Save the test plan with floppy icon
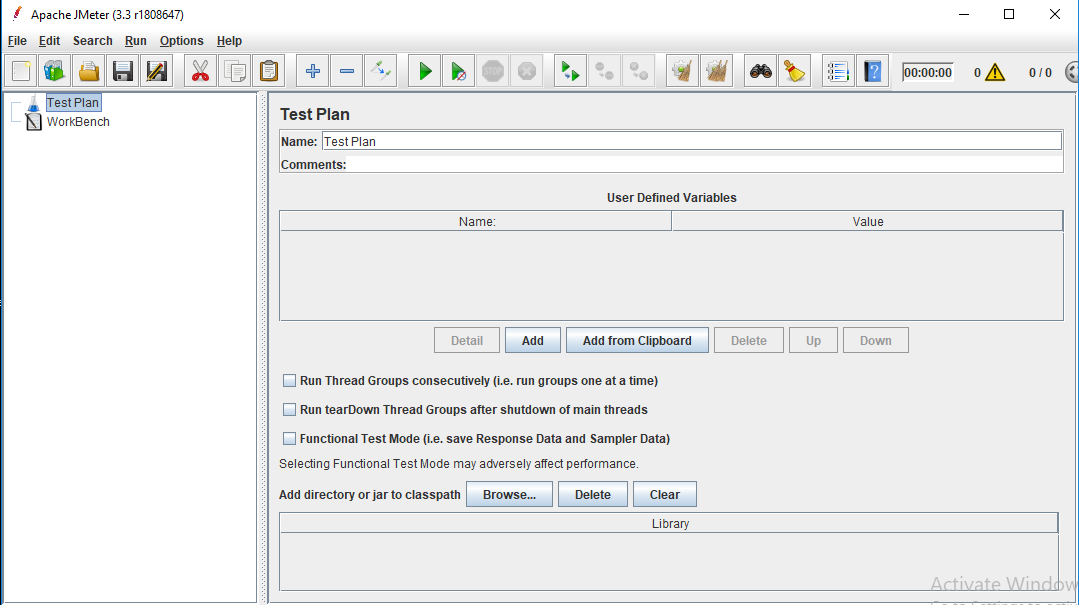 click(122, 71)
